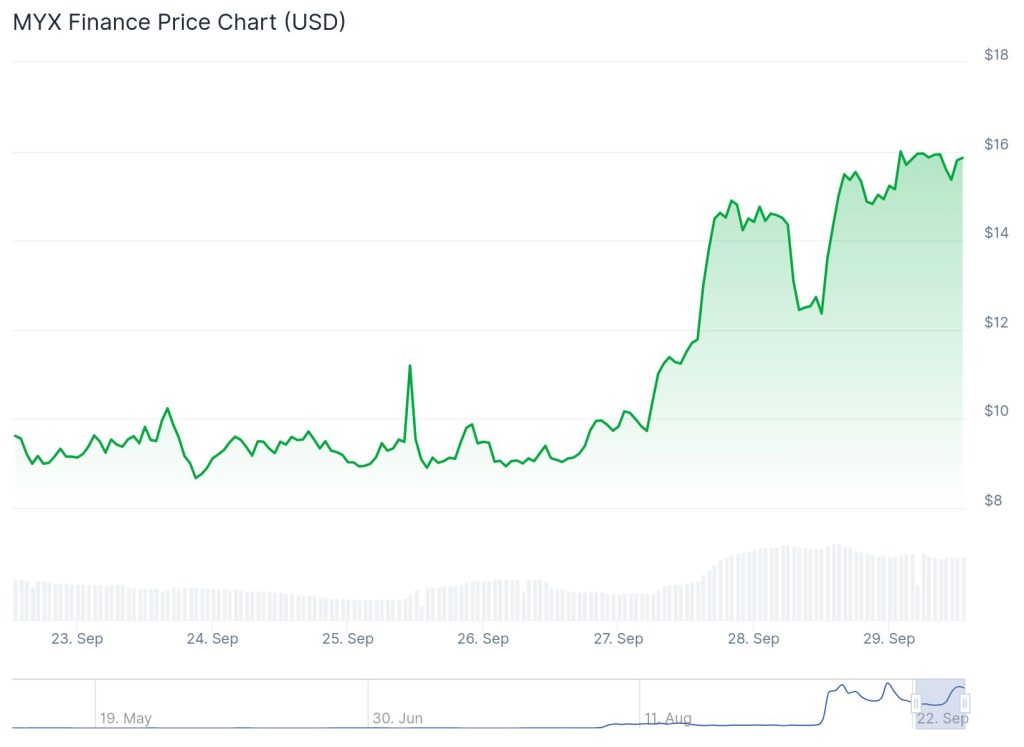Click the price spike peak on 25 Sep
Viewport: 1024px width, 747px height.
pos(410,366)
